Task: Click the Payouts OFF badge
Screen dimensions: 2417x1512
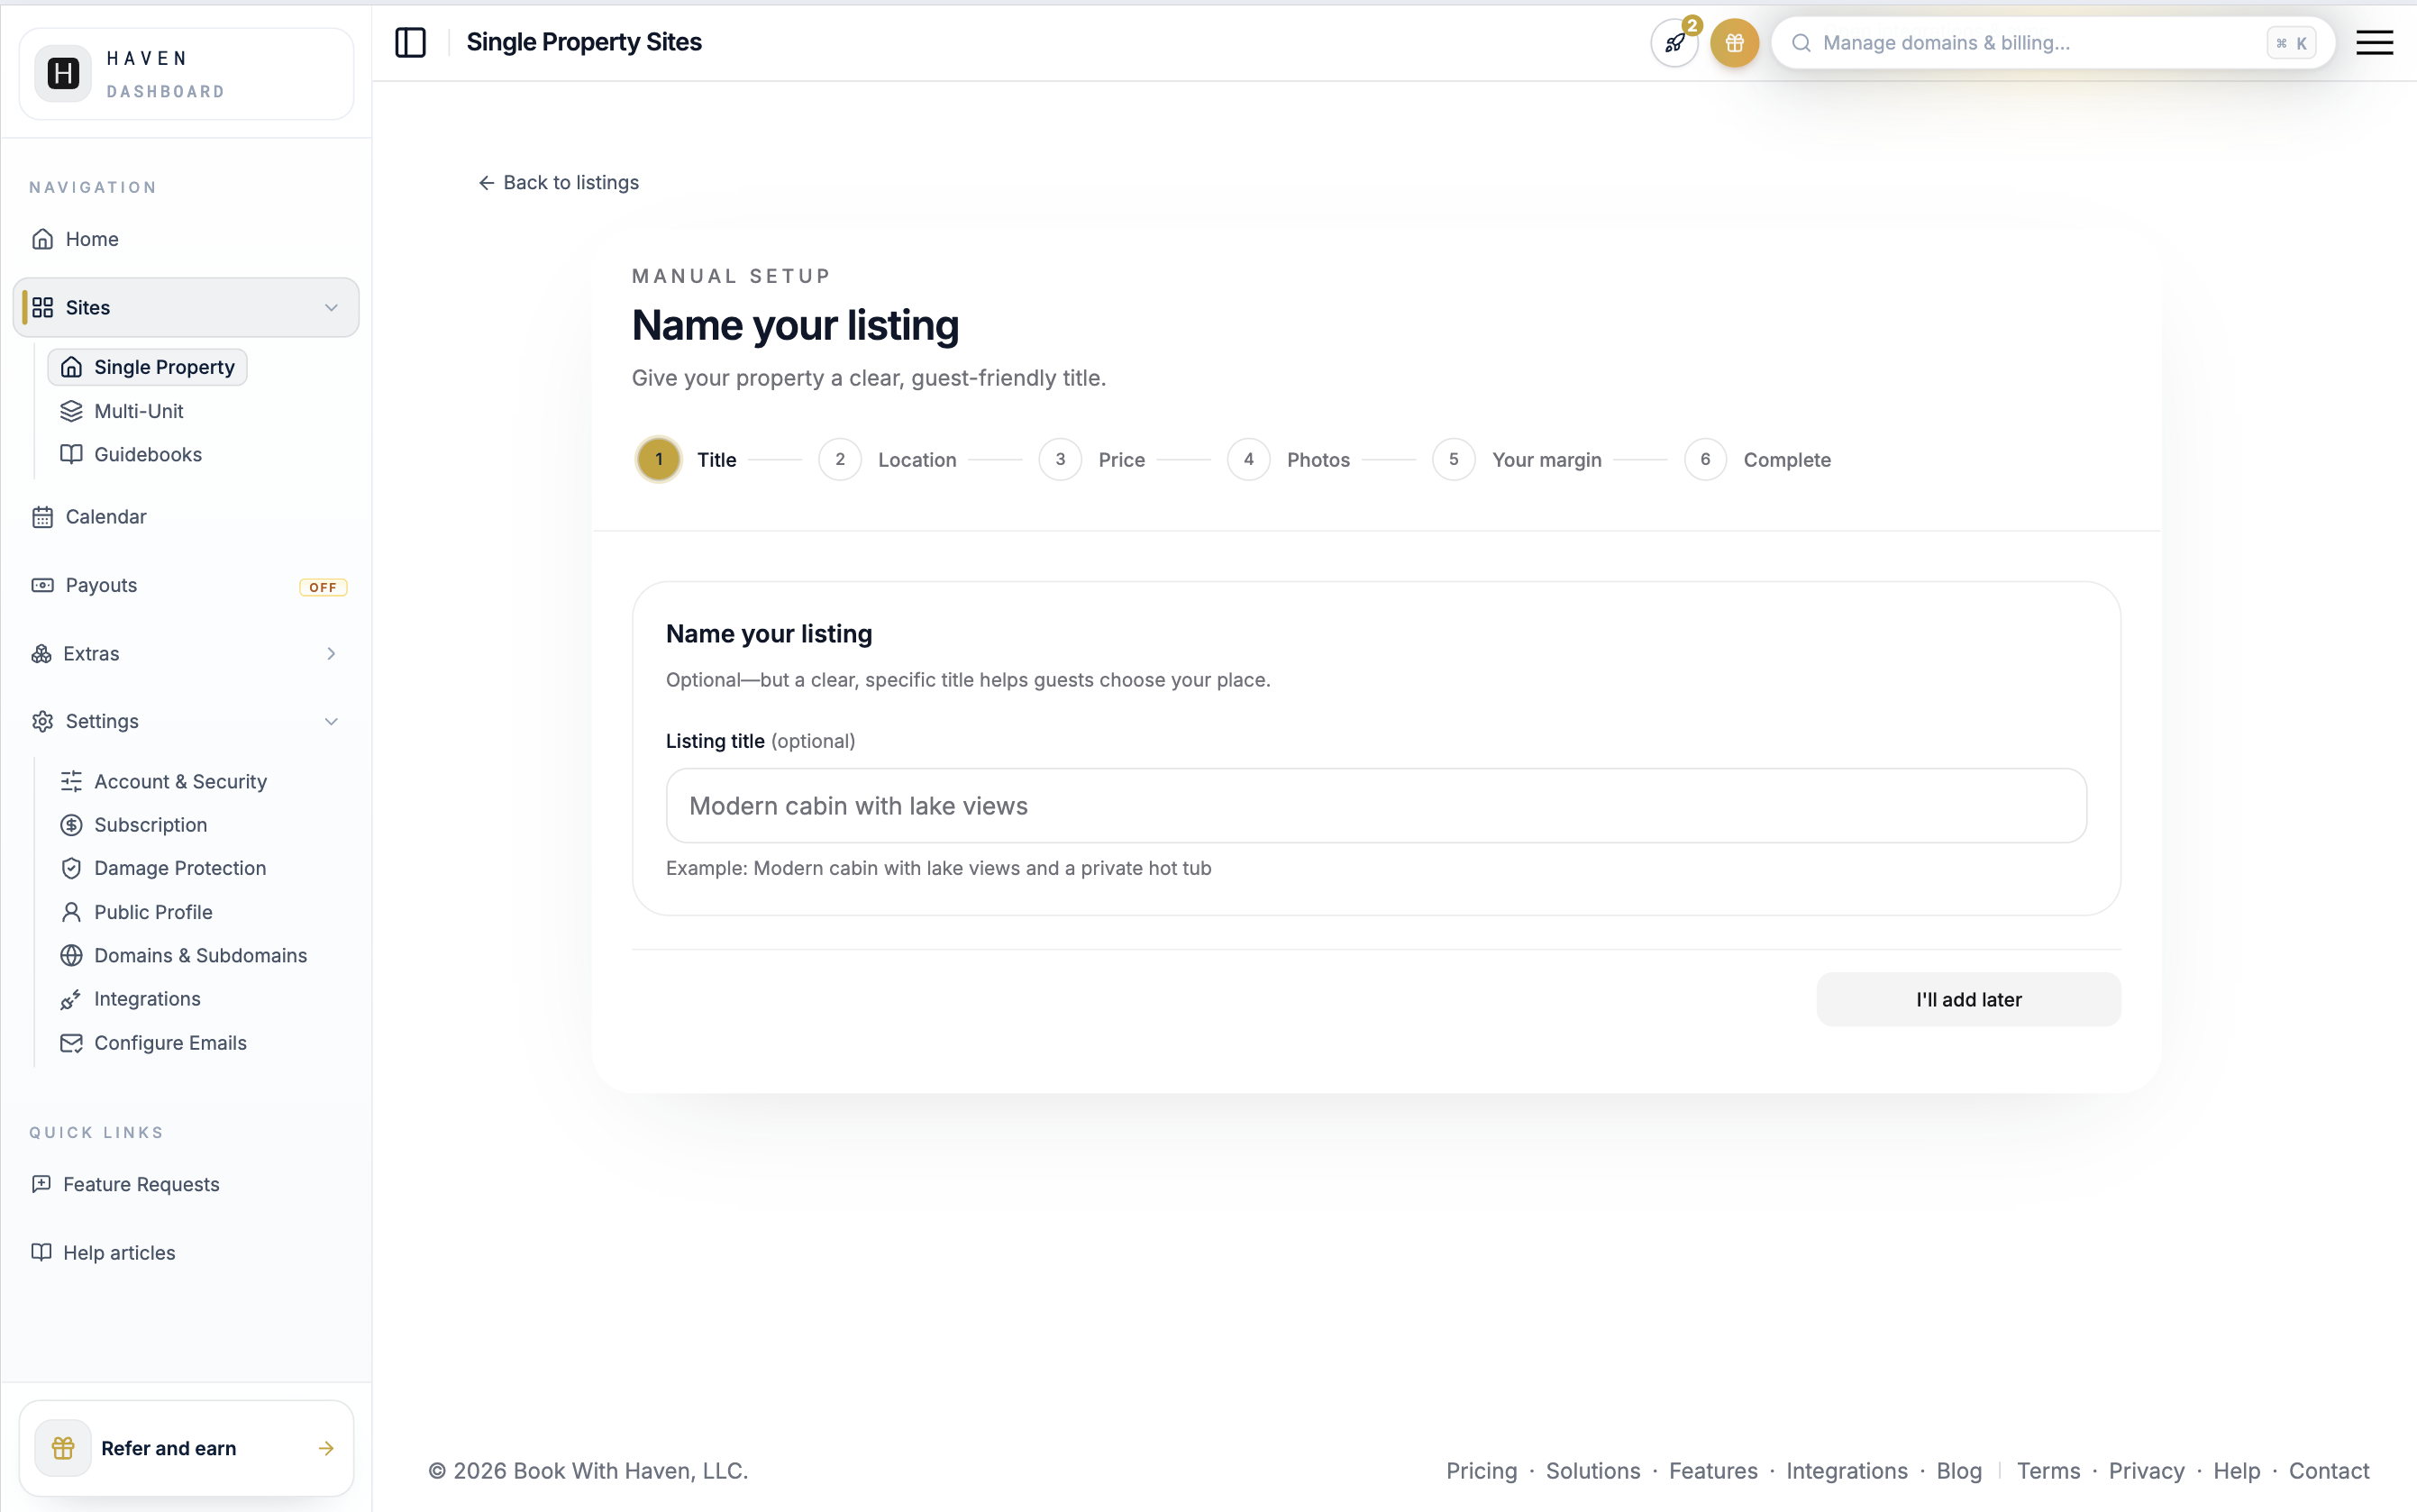Action: pyautogui.click(x=323, y=587)
